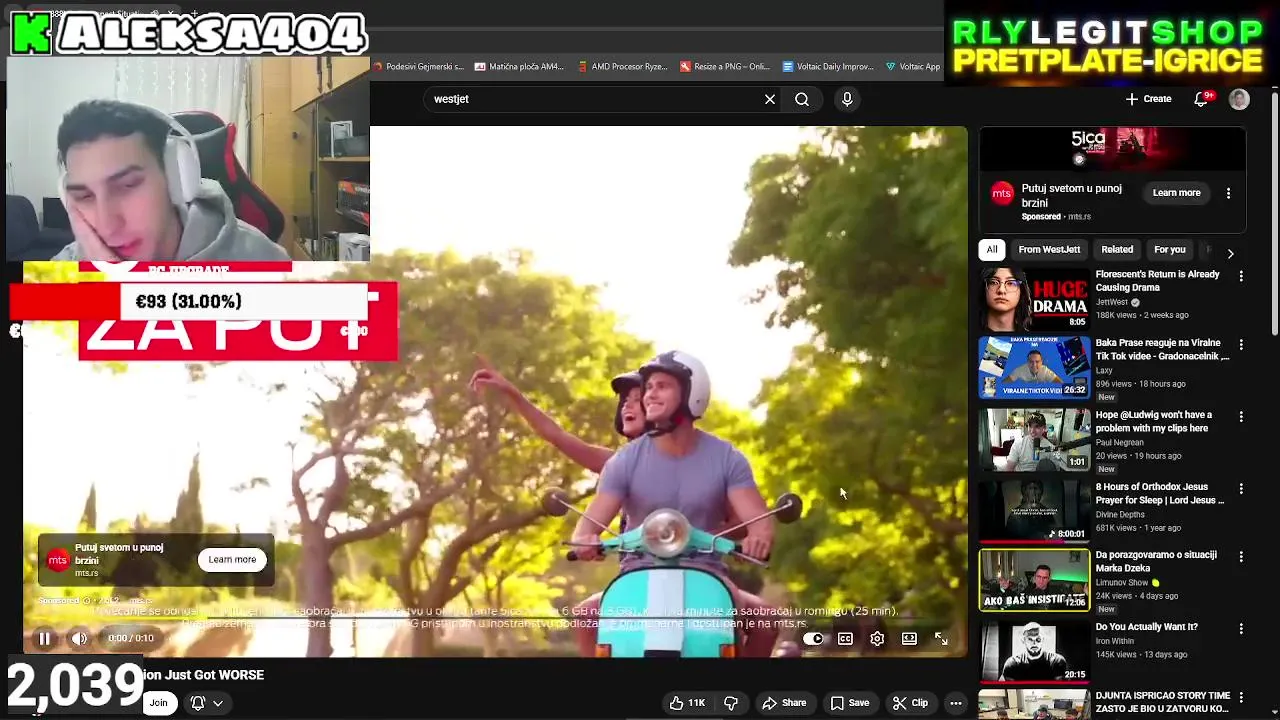
Task: Open AMD Procesor Ryze bookmark
Action: click(x=621, y=67)
